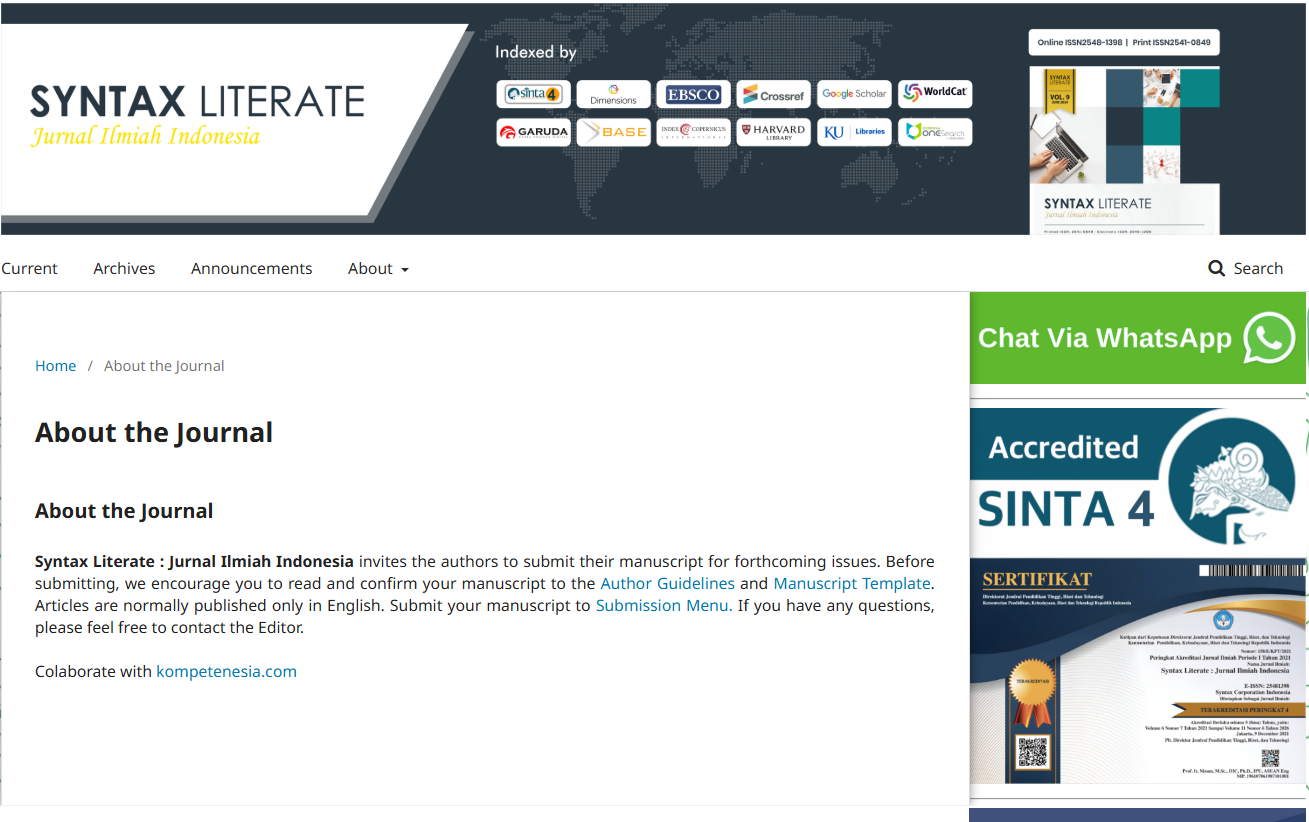Open the Dimensions index logo

[613, 94]
